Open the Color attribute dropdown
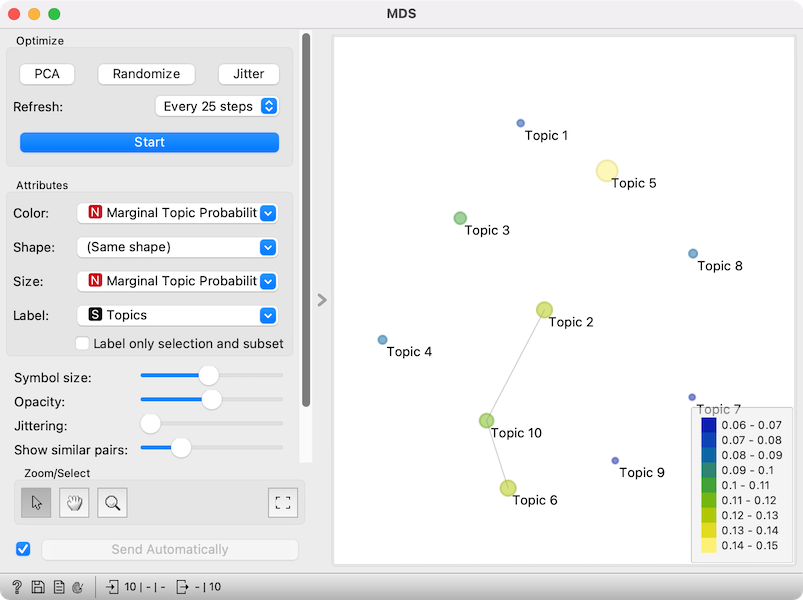 point(177,213)
